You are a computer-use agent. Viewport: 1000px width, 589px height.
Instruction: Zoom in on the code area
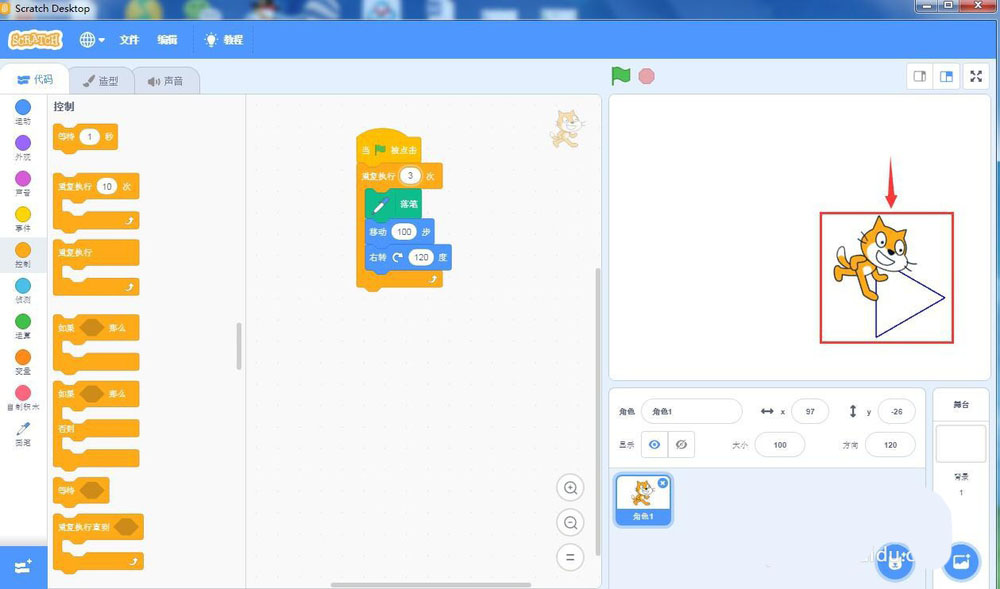570,488
